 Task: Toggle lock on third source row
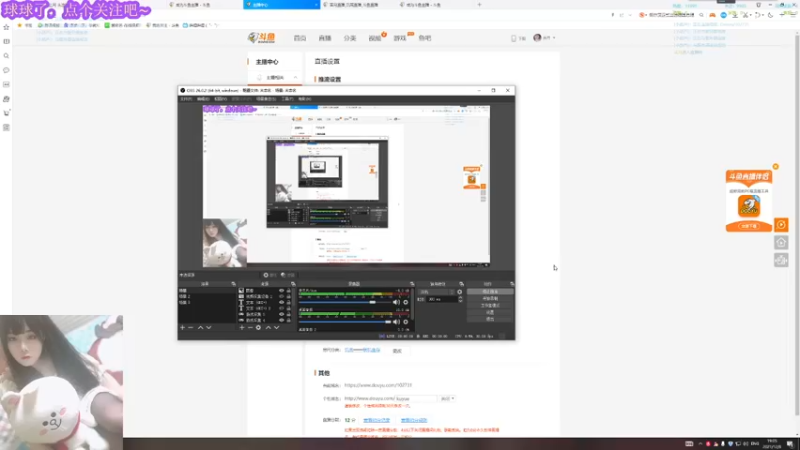[x=289, y=303]
